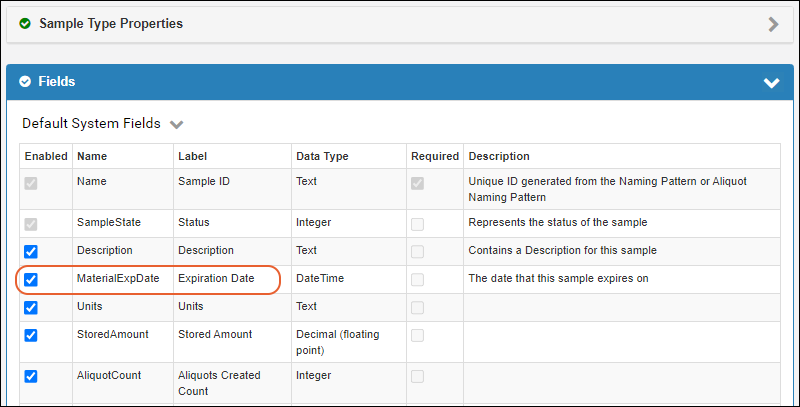This screenshot has height=407, width=800.
Task: Uncheck Enabled for AliquotCount
Action: pyautogui.click(x=31, y=376)
